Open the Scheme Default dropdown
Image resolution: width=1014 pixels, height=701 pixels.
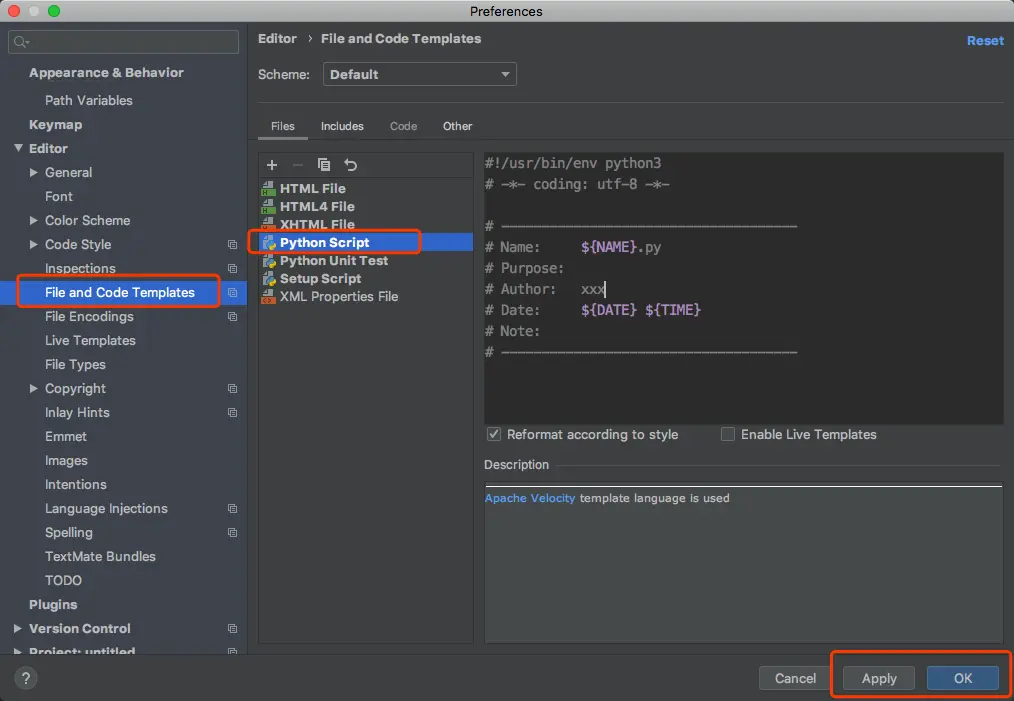coord(420,74)
